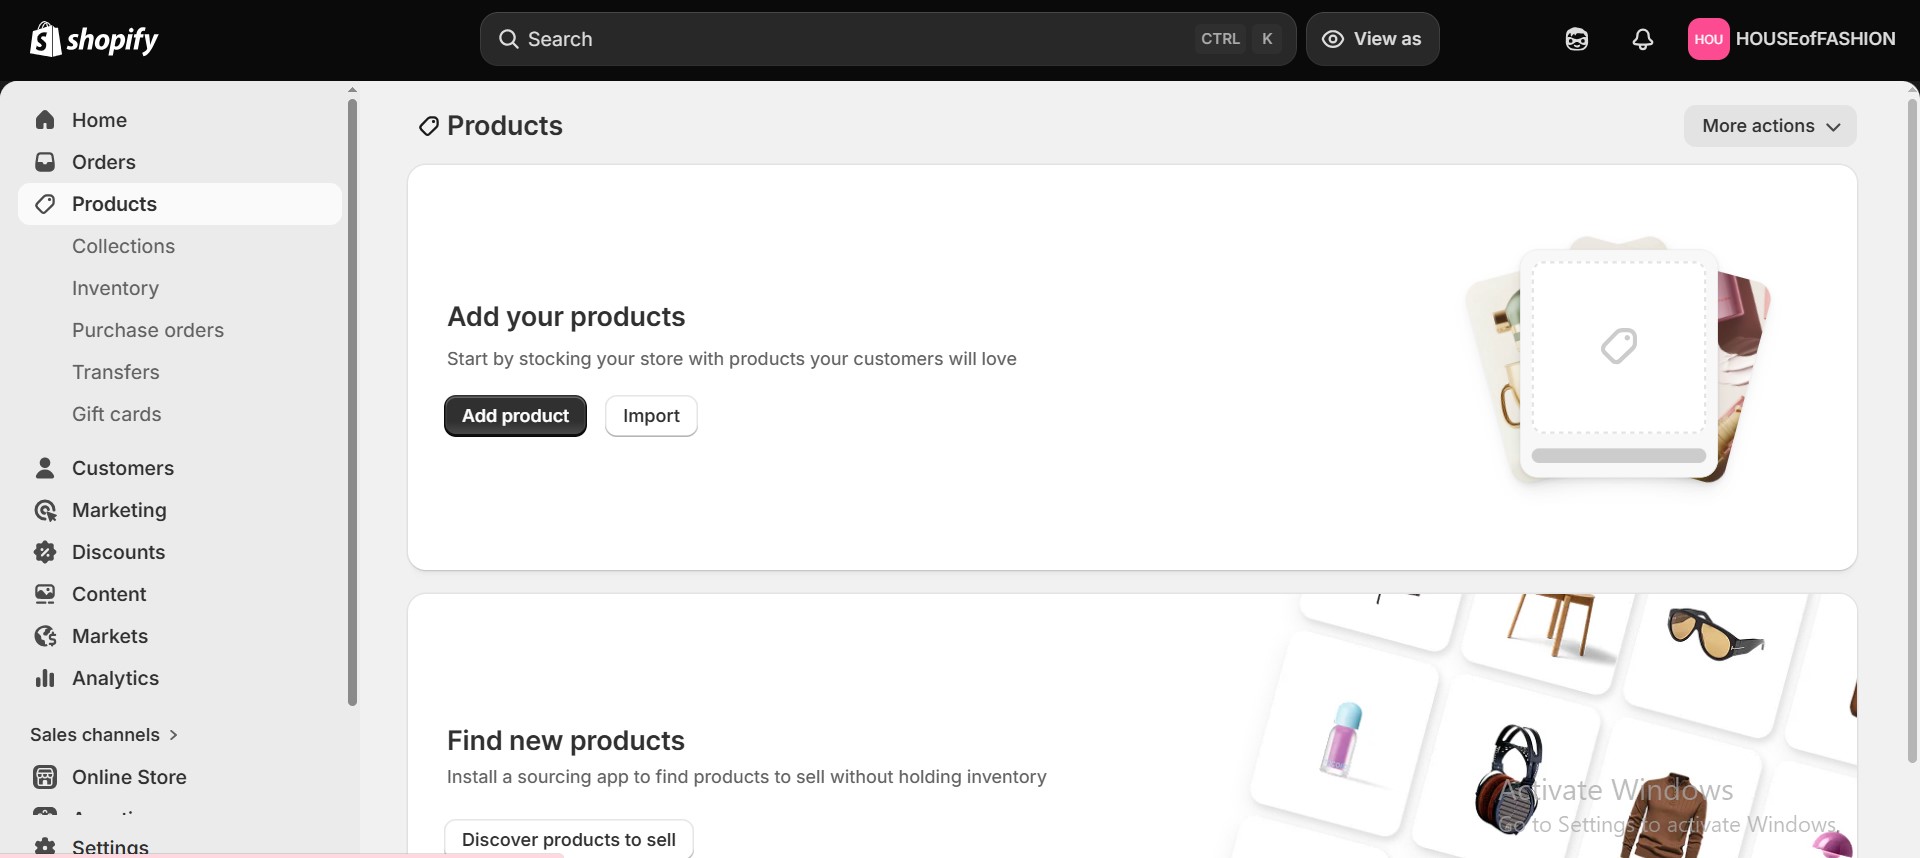1920x858 pixels.
Task: Open Purchase orders submenu item
Action: (148, 330)
